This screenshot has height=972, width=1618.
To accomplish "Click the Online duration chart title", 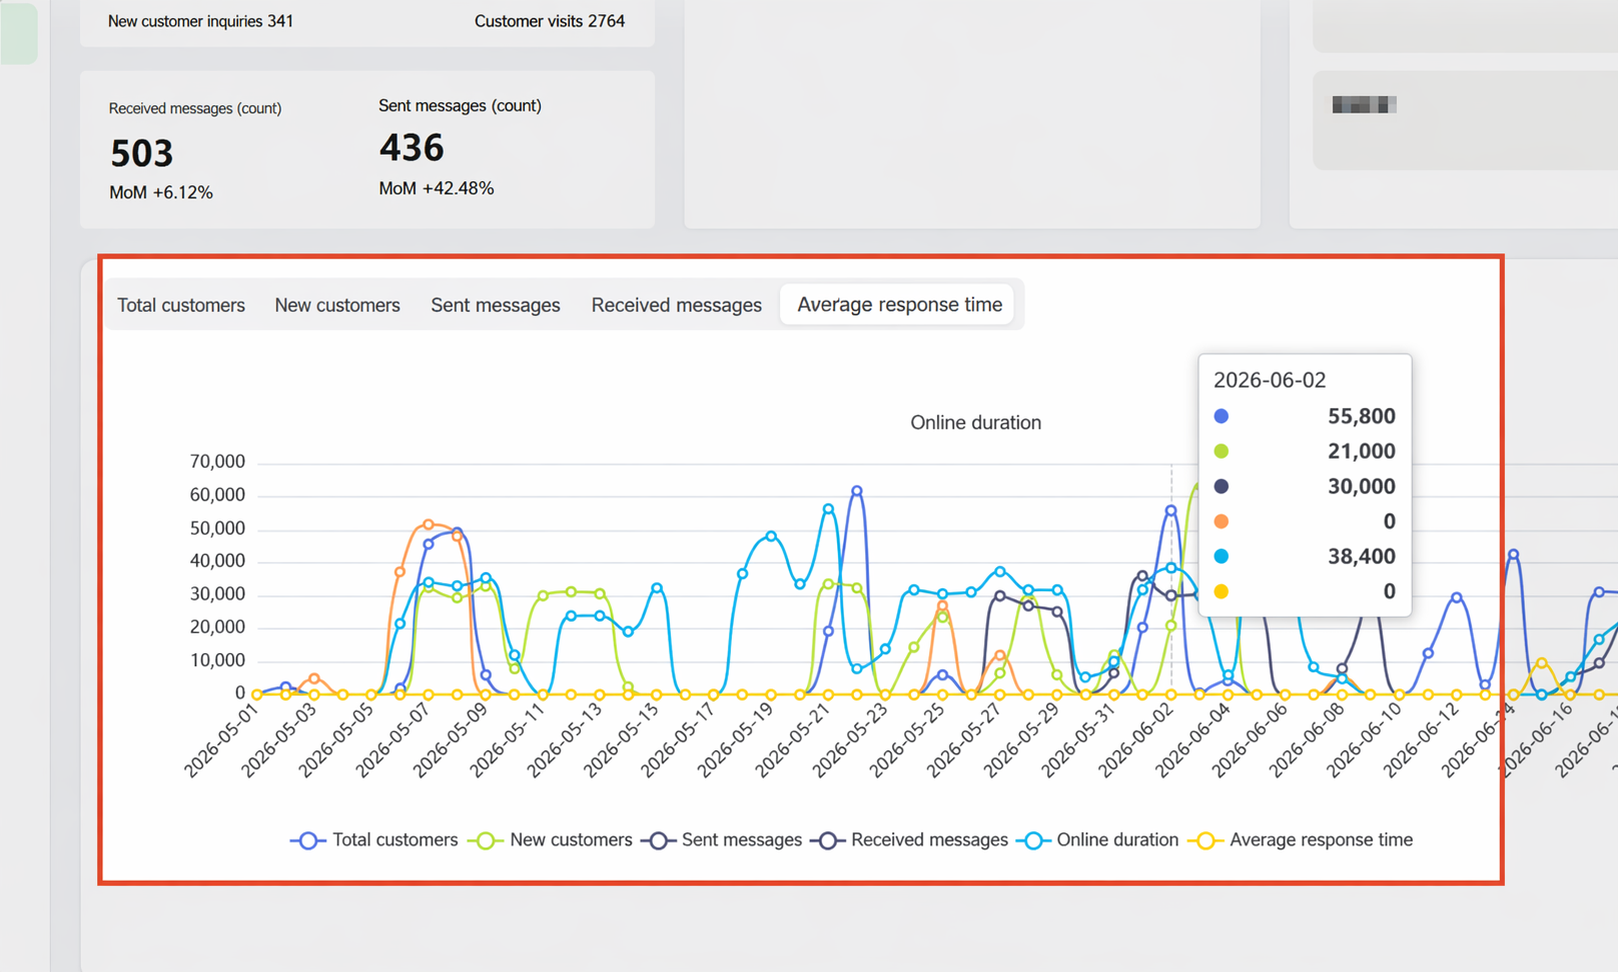I will [975, 422].
